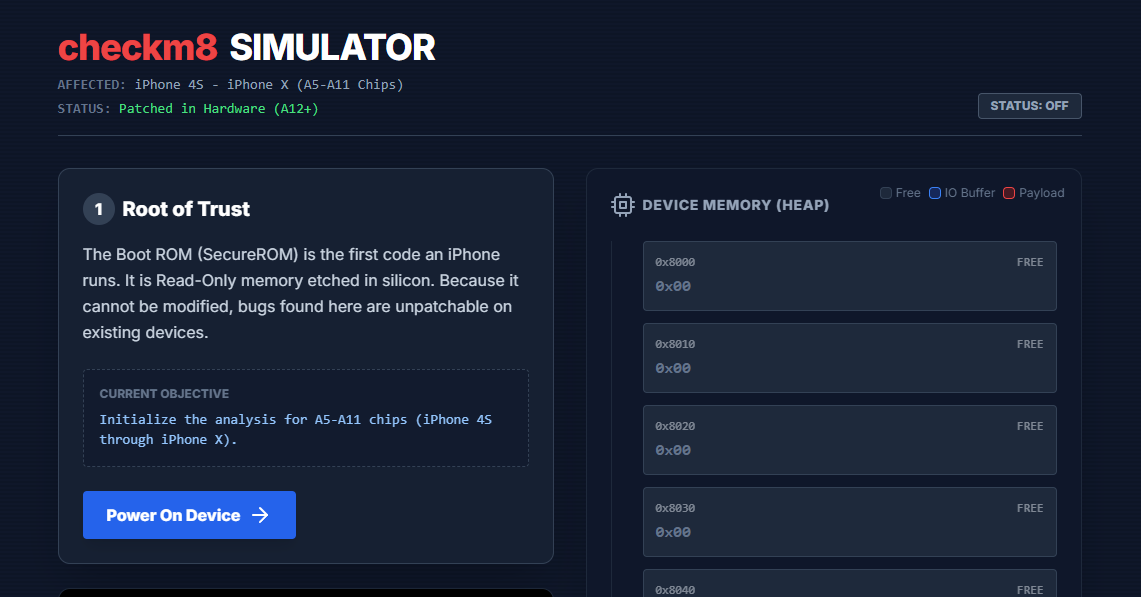Image resolution: width=1141 pixels, height=597 pixels.
Task: Select memory block at address 0x8020
Action: coord(849,440)
